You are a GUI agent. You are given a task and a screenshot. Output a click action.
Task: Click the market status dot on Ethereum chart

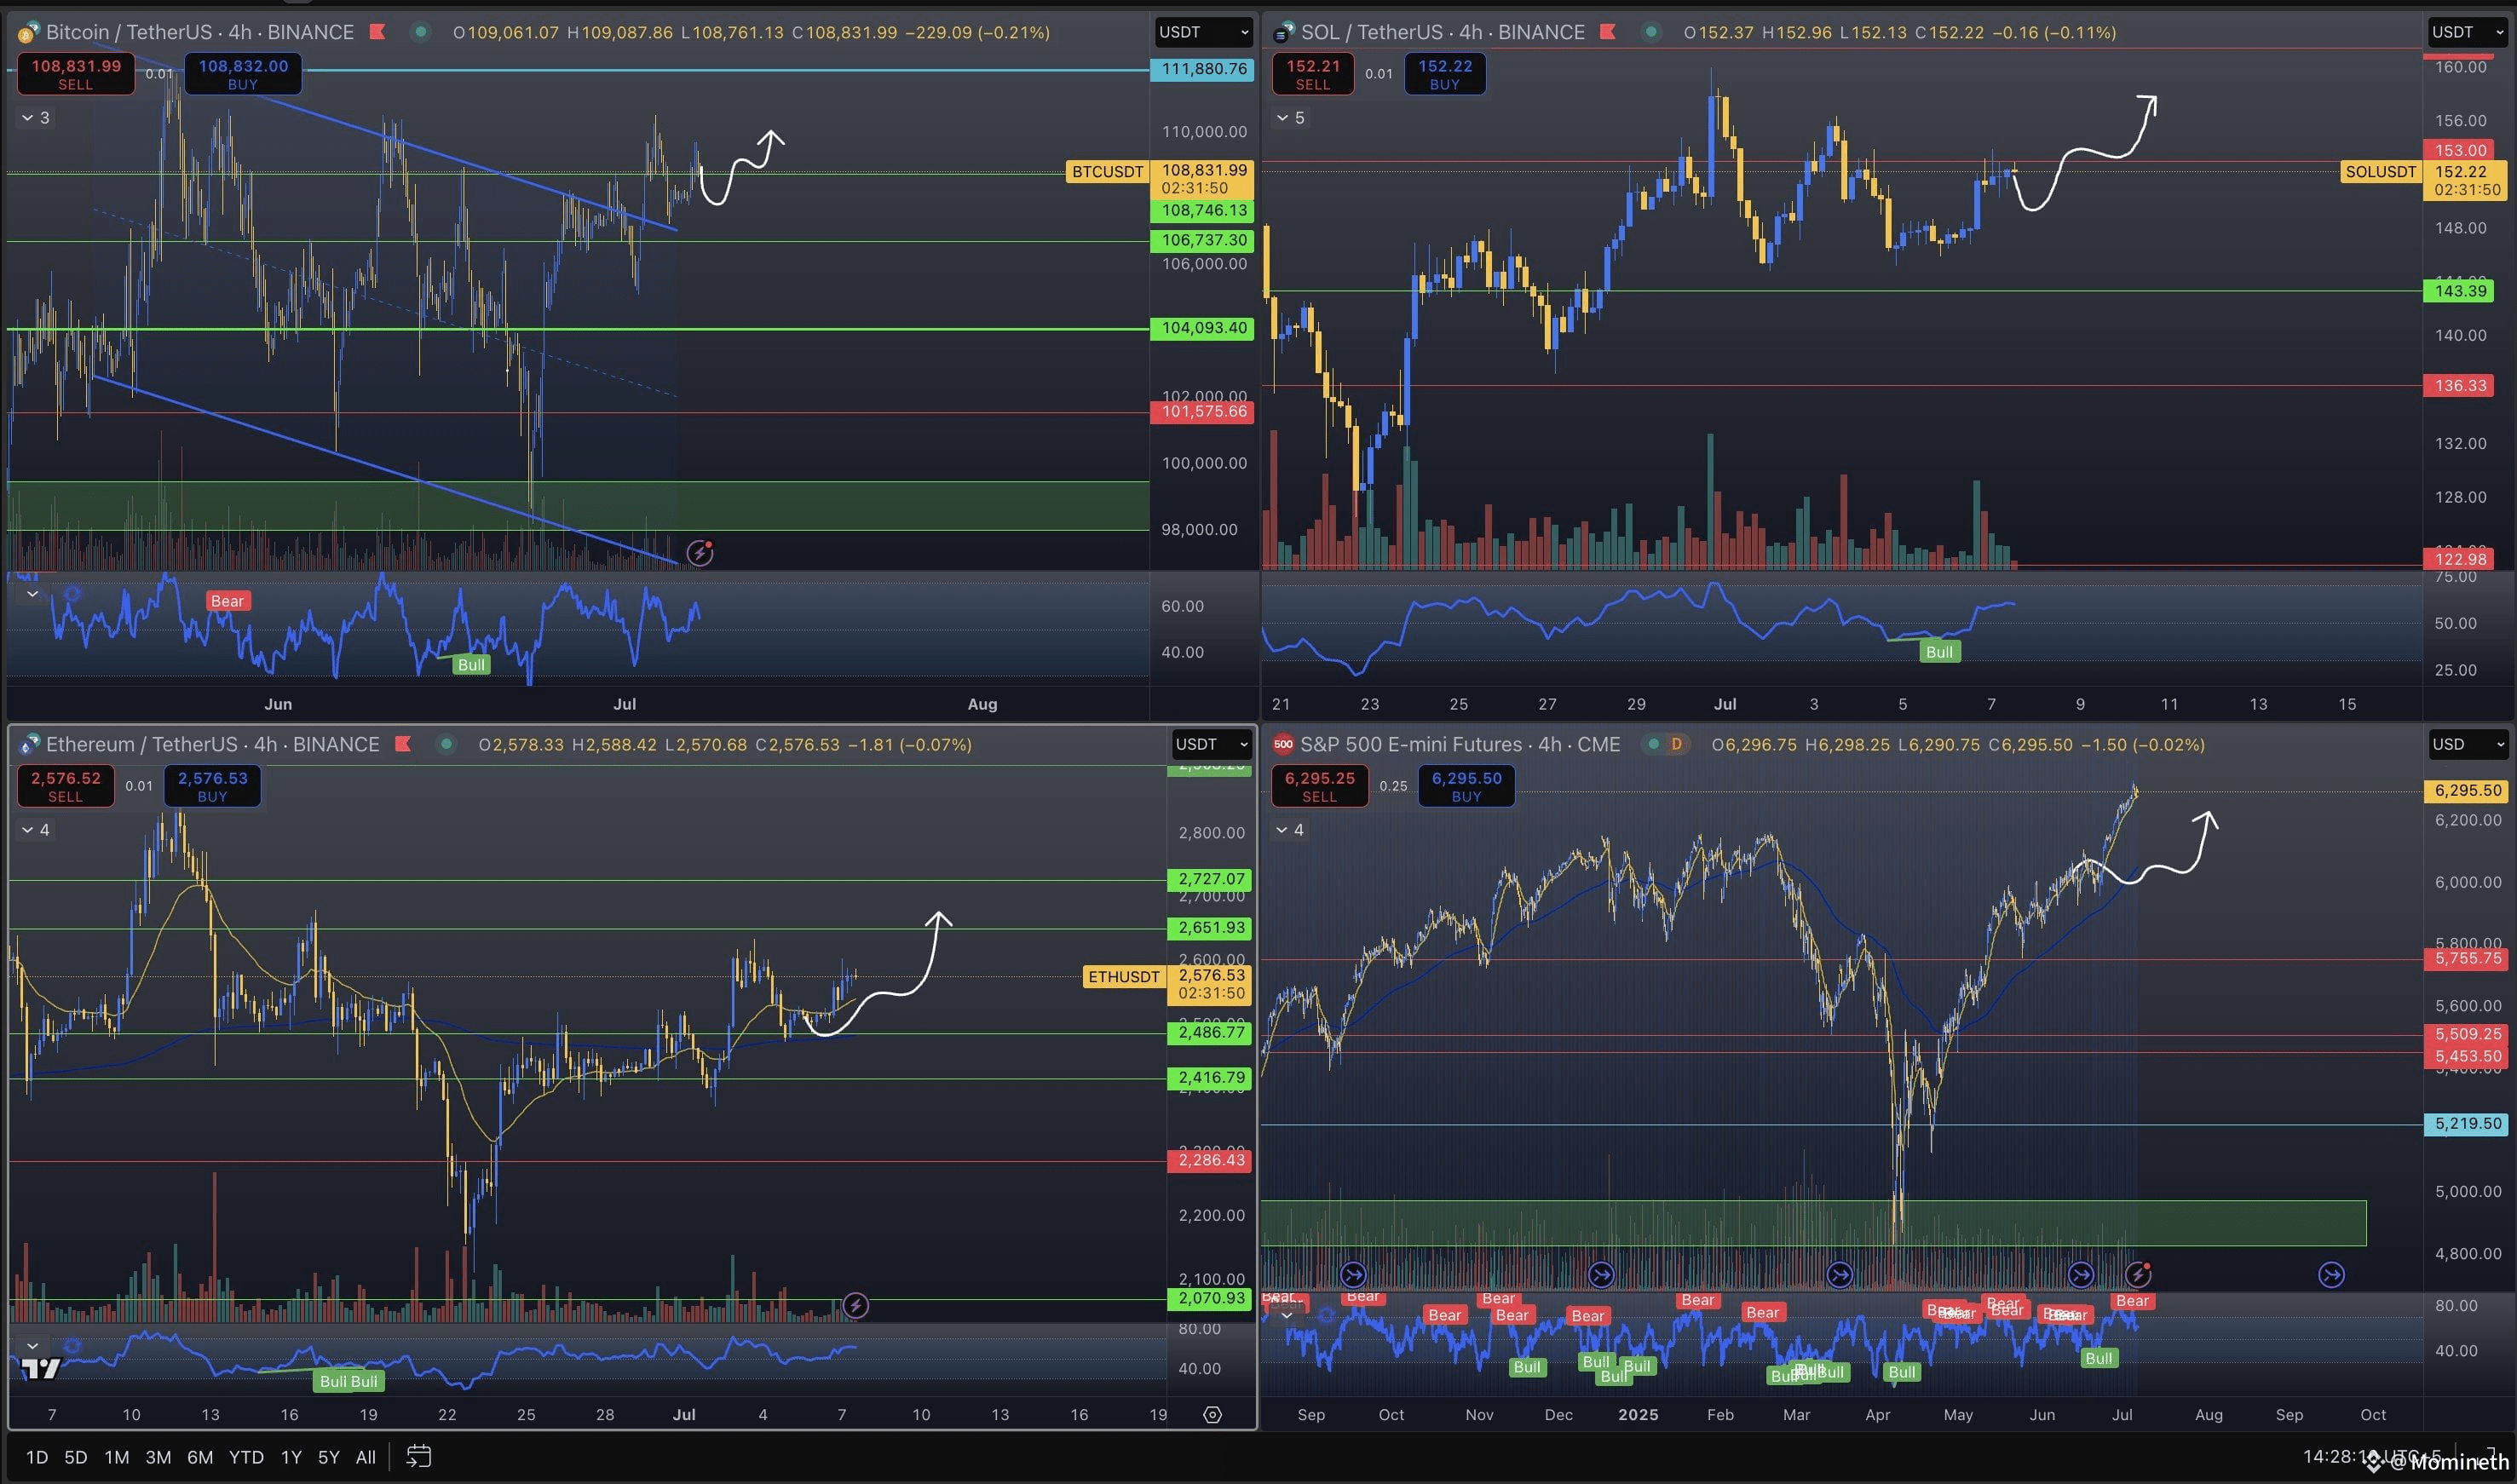[x=446, y=744]
